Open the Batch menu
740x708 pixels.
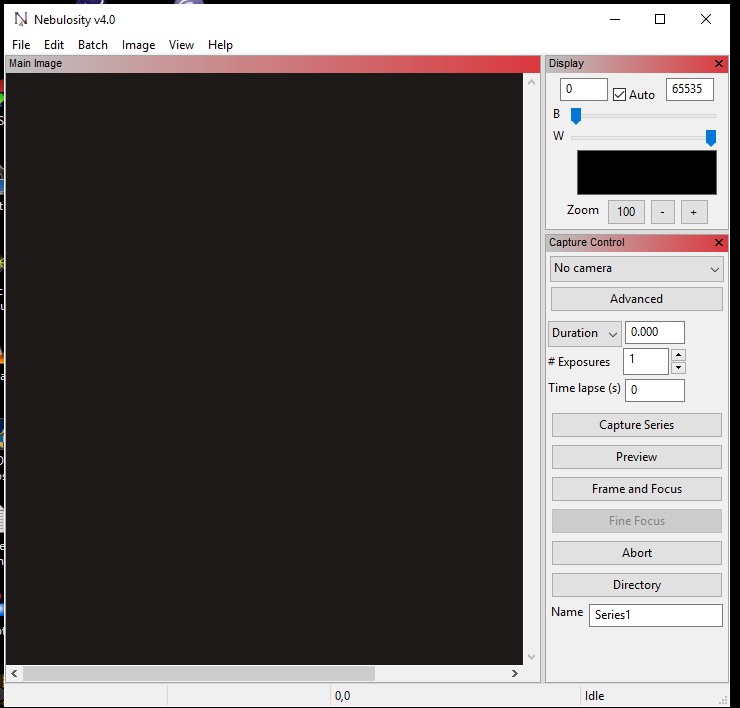(92, 45)
